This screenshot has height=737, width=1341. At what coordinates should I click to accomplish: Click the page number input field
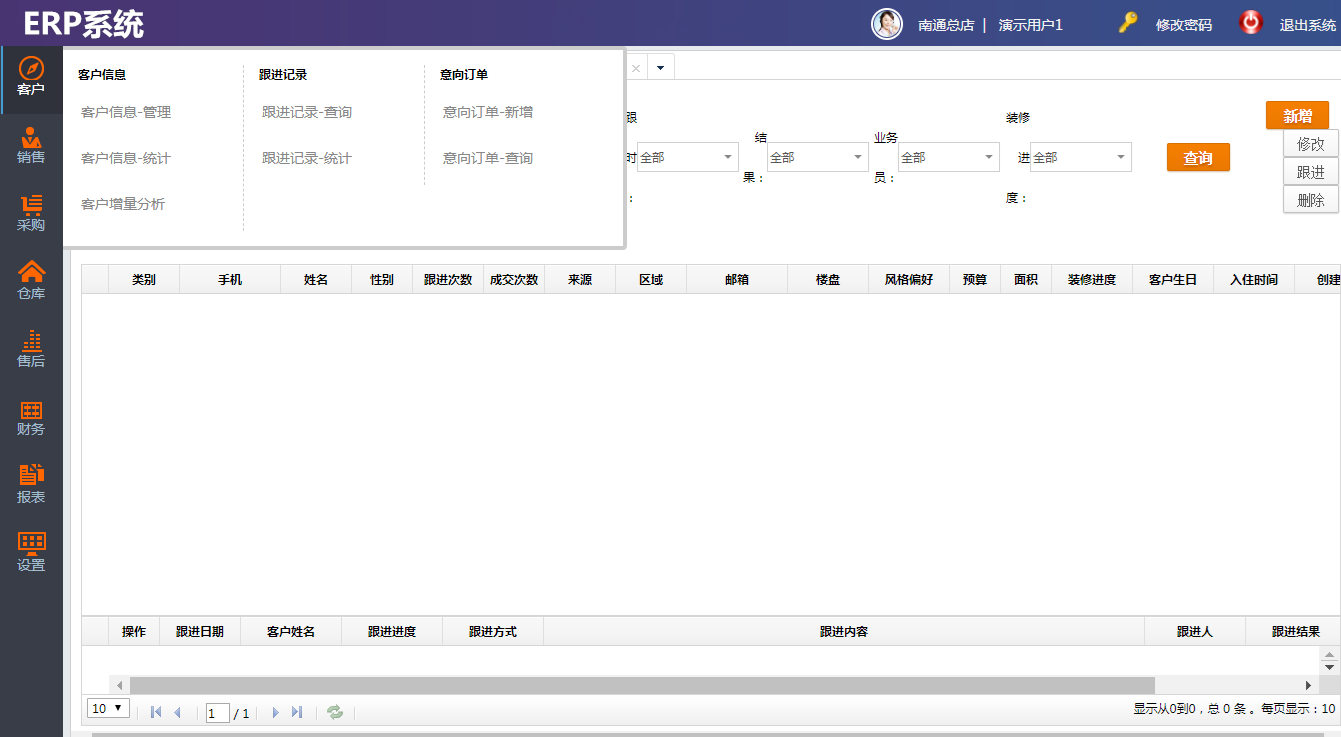pyautogui.click(x=217, y=713)
